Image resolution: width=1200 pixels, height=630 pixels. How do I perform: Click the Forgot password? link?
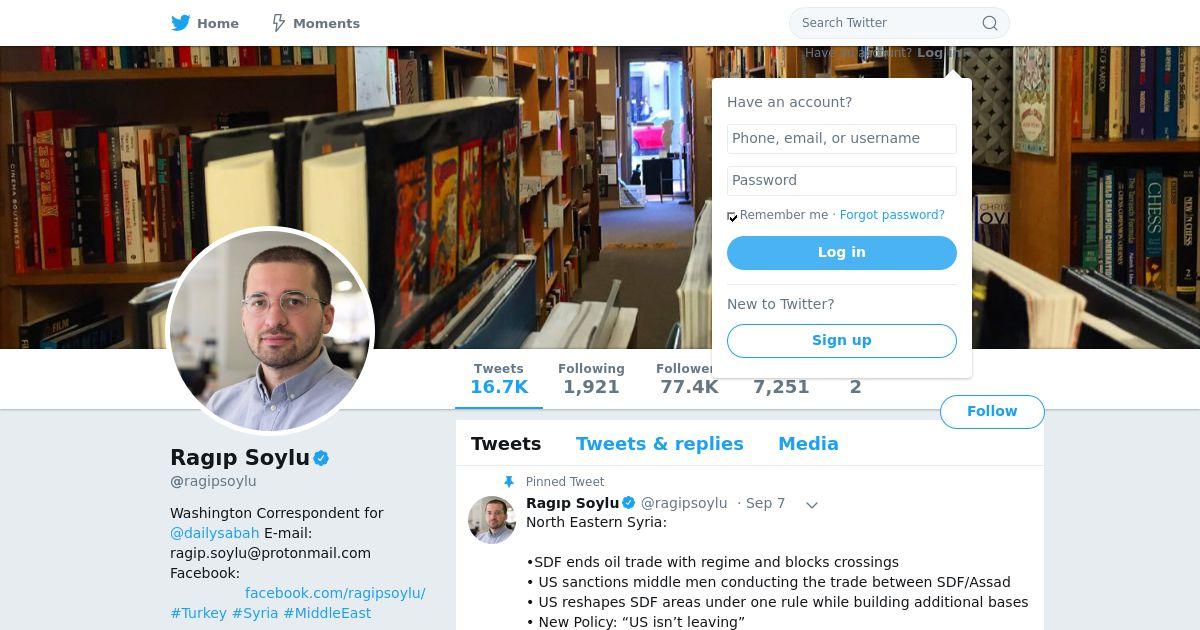click(892, 215)
